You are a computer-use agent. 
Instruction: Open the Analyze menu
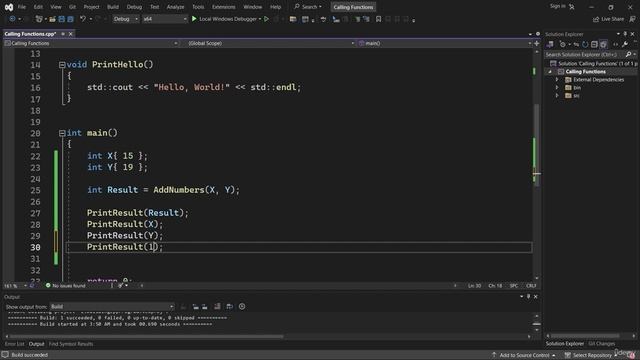(x=175, y=7)
